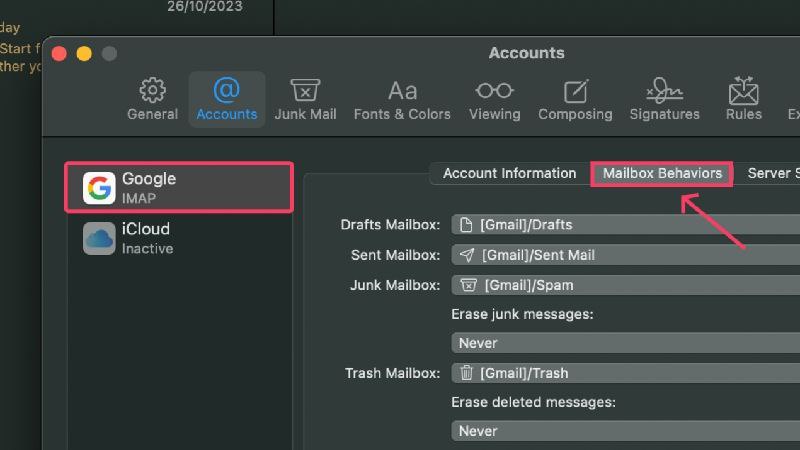
Task: Select the inactive iCloud account
Action: click(179, 238)
